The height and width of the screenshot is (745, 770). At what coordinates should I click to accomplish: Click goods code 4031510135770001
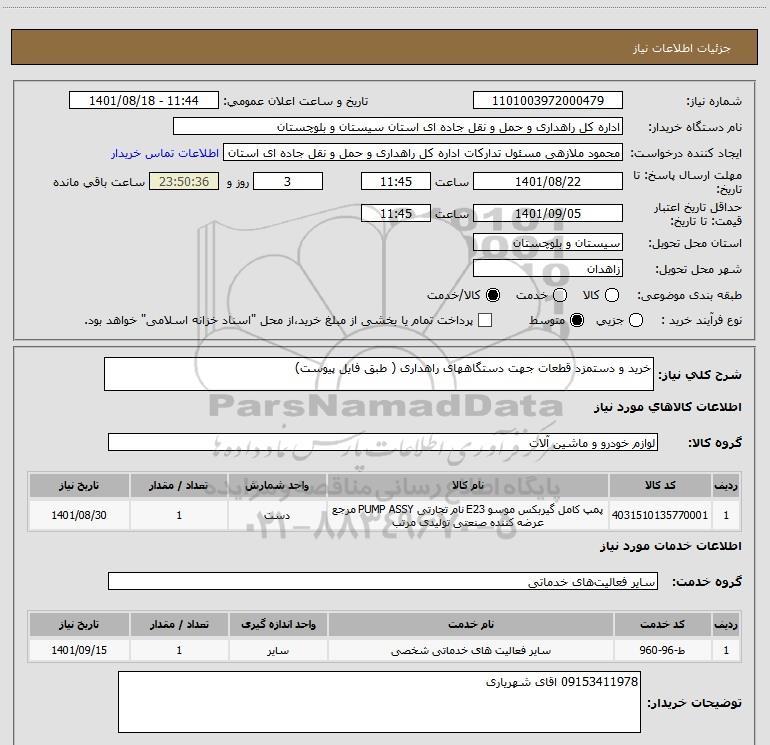[x=660, y=515]
